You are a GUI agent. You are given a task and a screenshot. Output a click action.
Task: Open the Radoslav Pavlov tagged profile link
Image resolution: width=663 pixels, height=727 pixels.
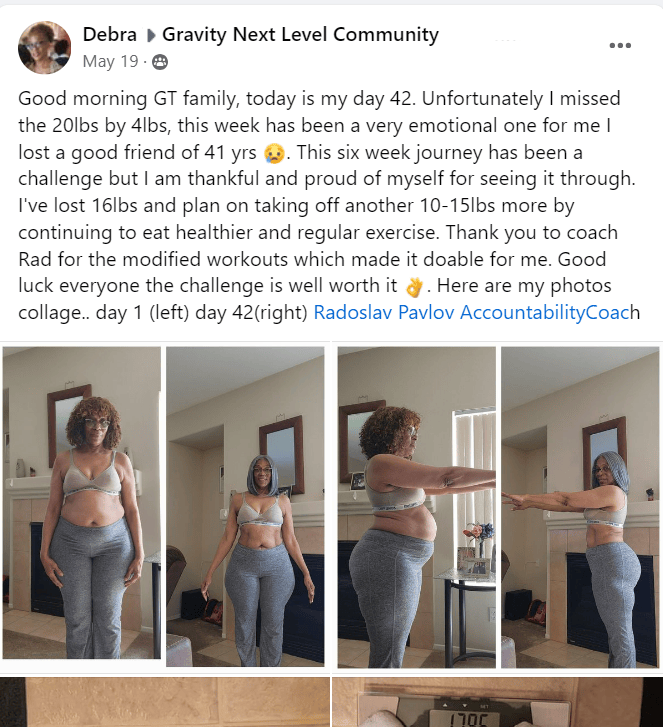click(384, 312)
